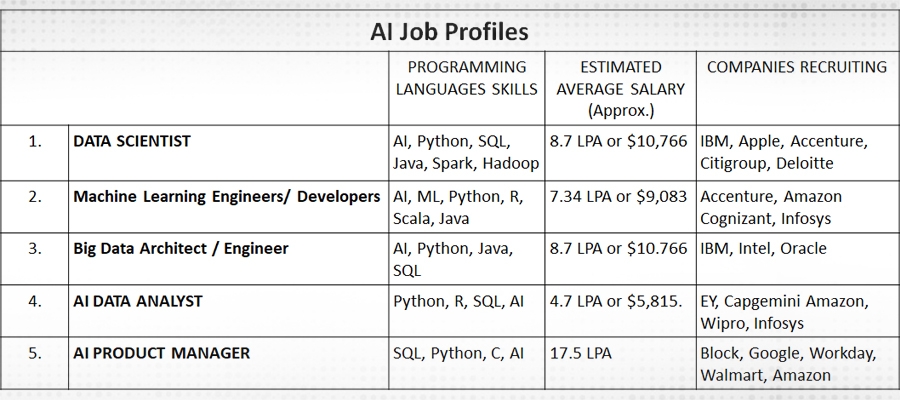Click the "AI PRODUCT MANAGER" job title cell
This screenshot has width=900, height=400.
161,353
